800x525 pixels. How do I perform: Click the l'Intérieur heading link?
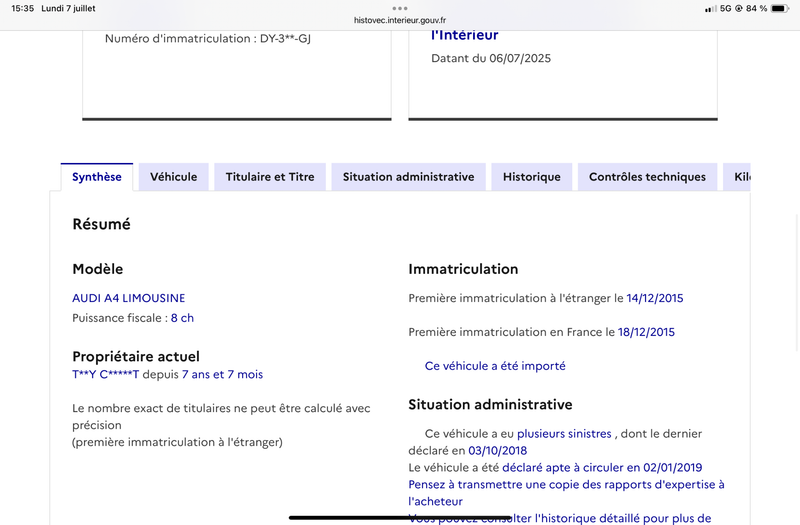click(464, 35)
